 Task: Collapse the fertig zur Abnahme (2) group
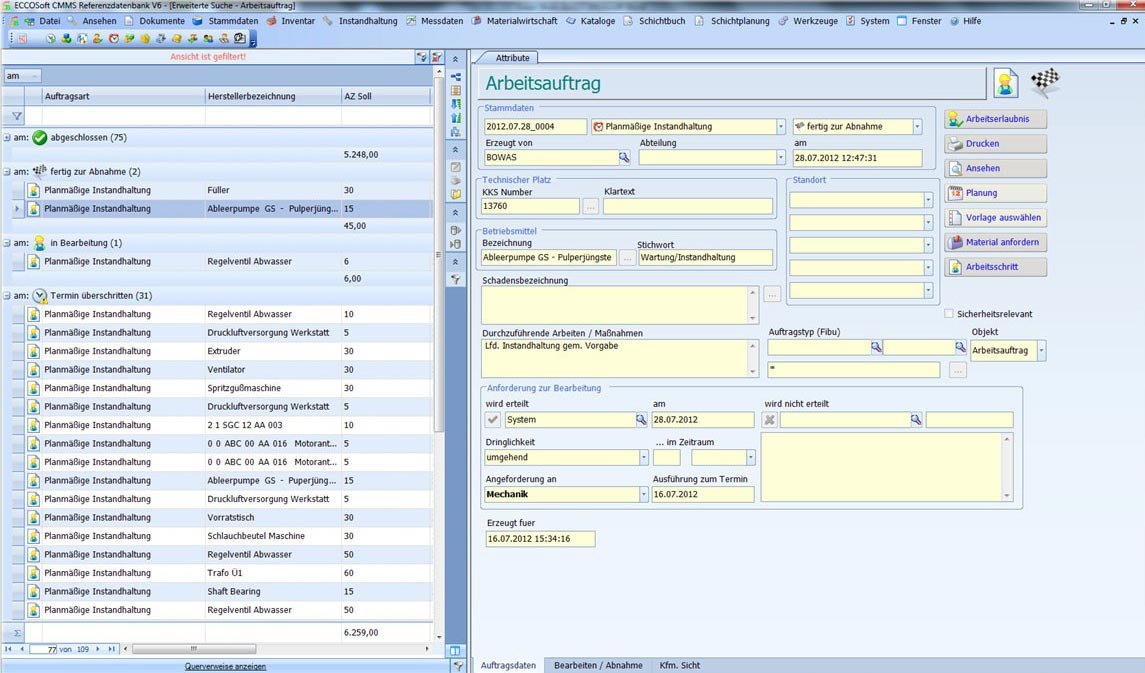pyautogui.click(x=7, y=172)
